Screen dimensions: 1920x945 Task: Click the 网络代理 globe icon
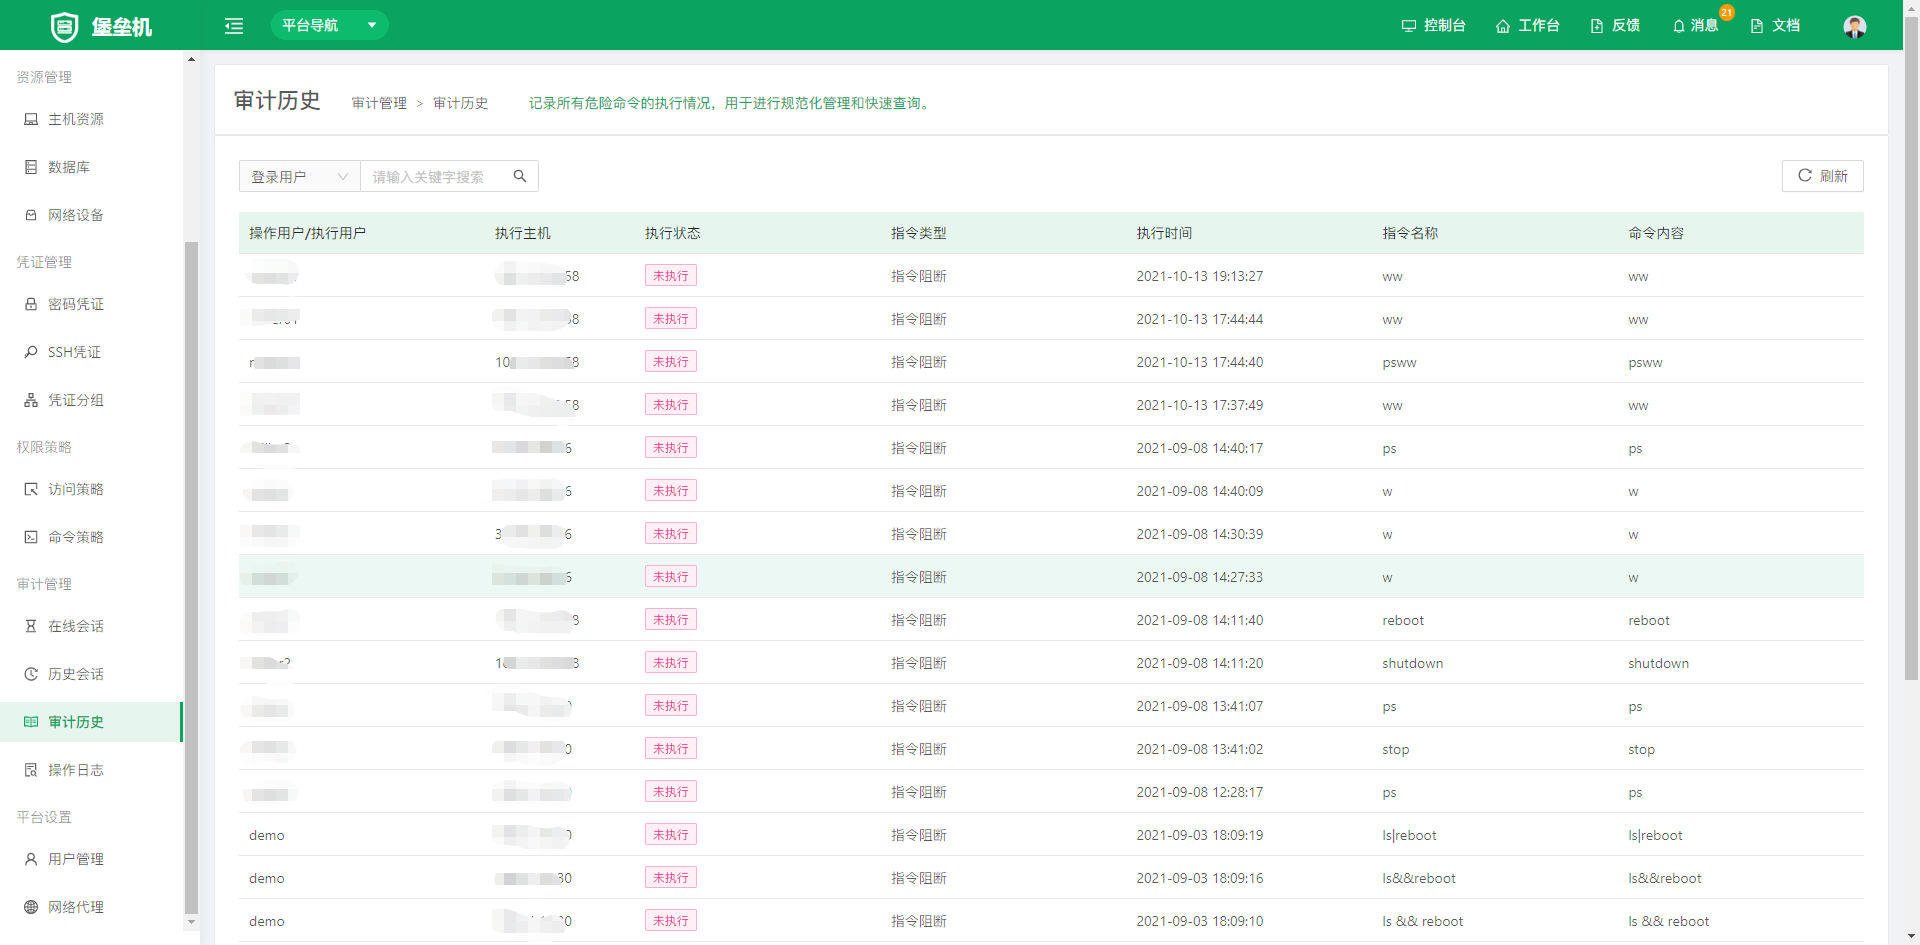tap(31, 907)
